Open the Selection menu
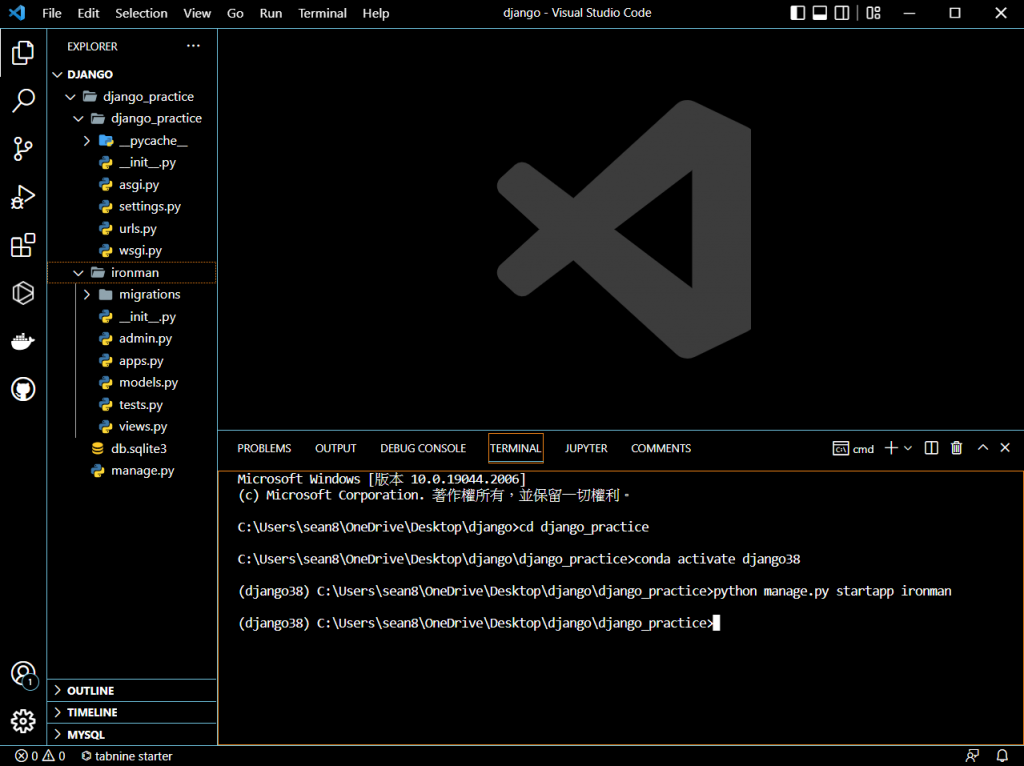Viewport: 1024px width, 766px height. pos(141,13)
